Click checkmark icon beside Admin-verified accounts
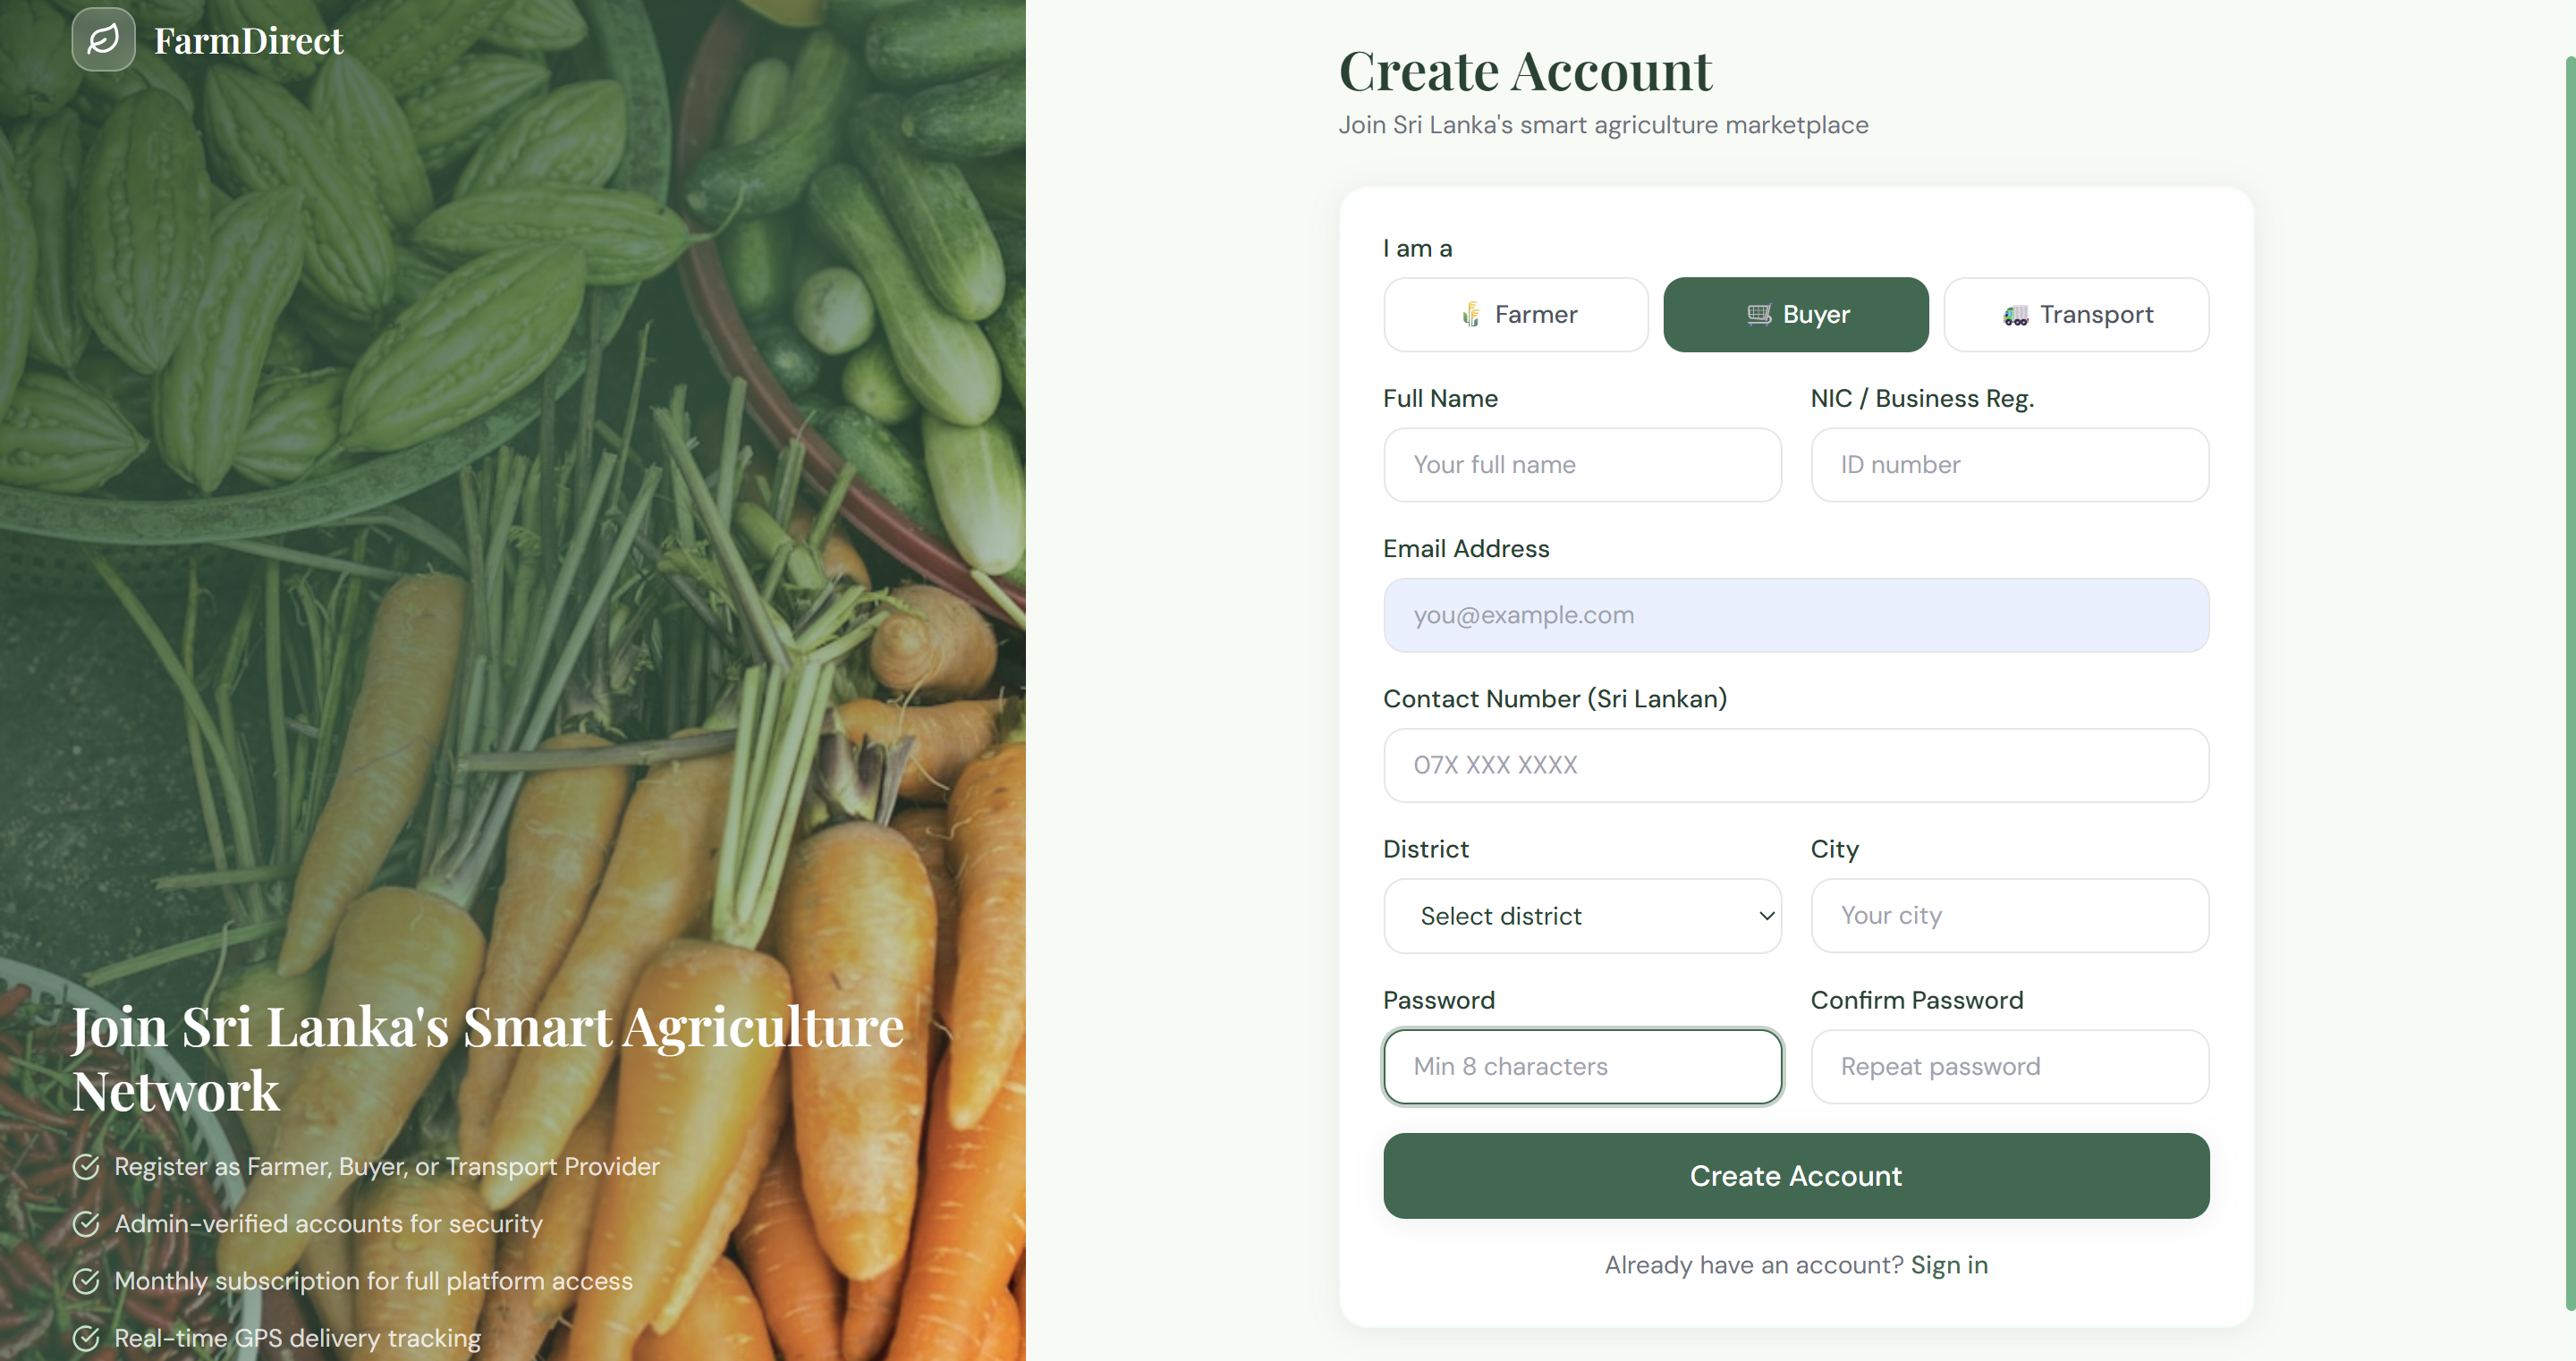Image resolution: width=2576 pixels, height=1361 pixels. [87, 1223]
